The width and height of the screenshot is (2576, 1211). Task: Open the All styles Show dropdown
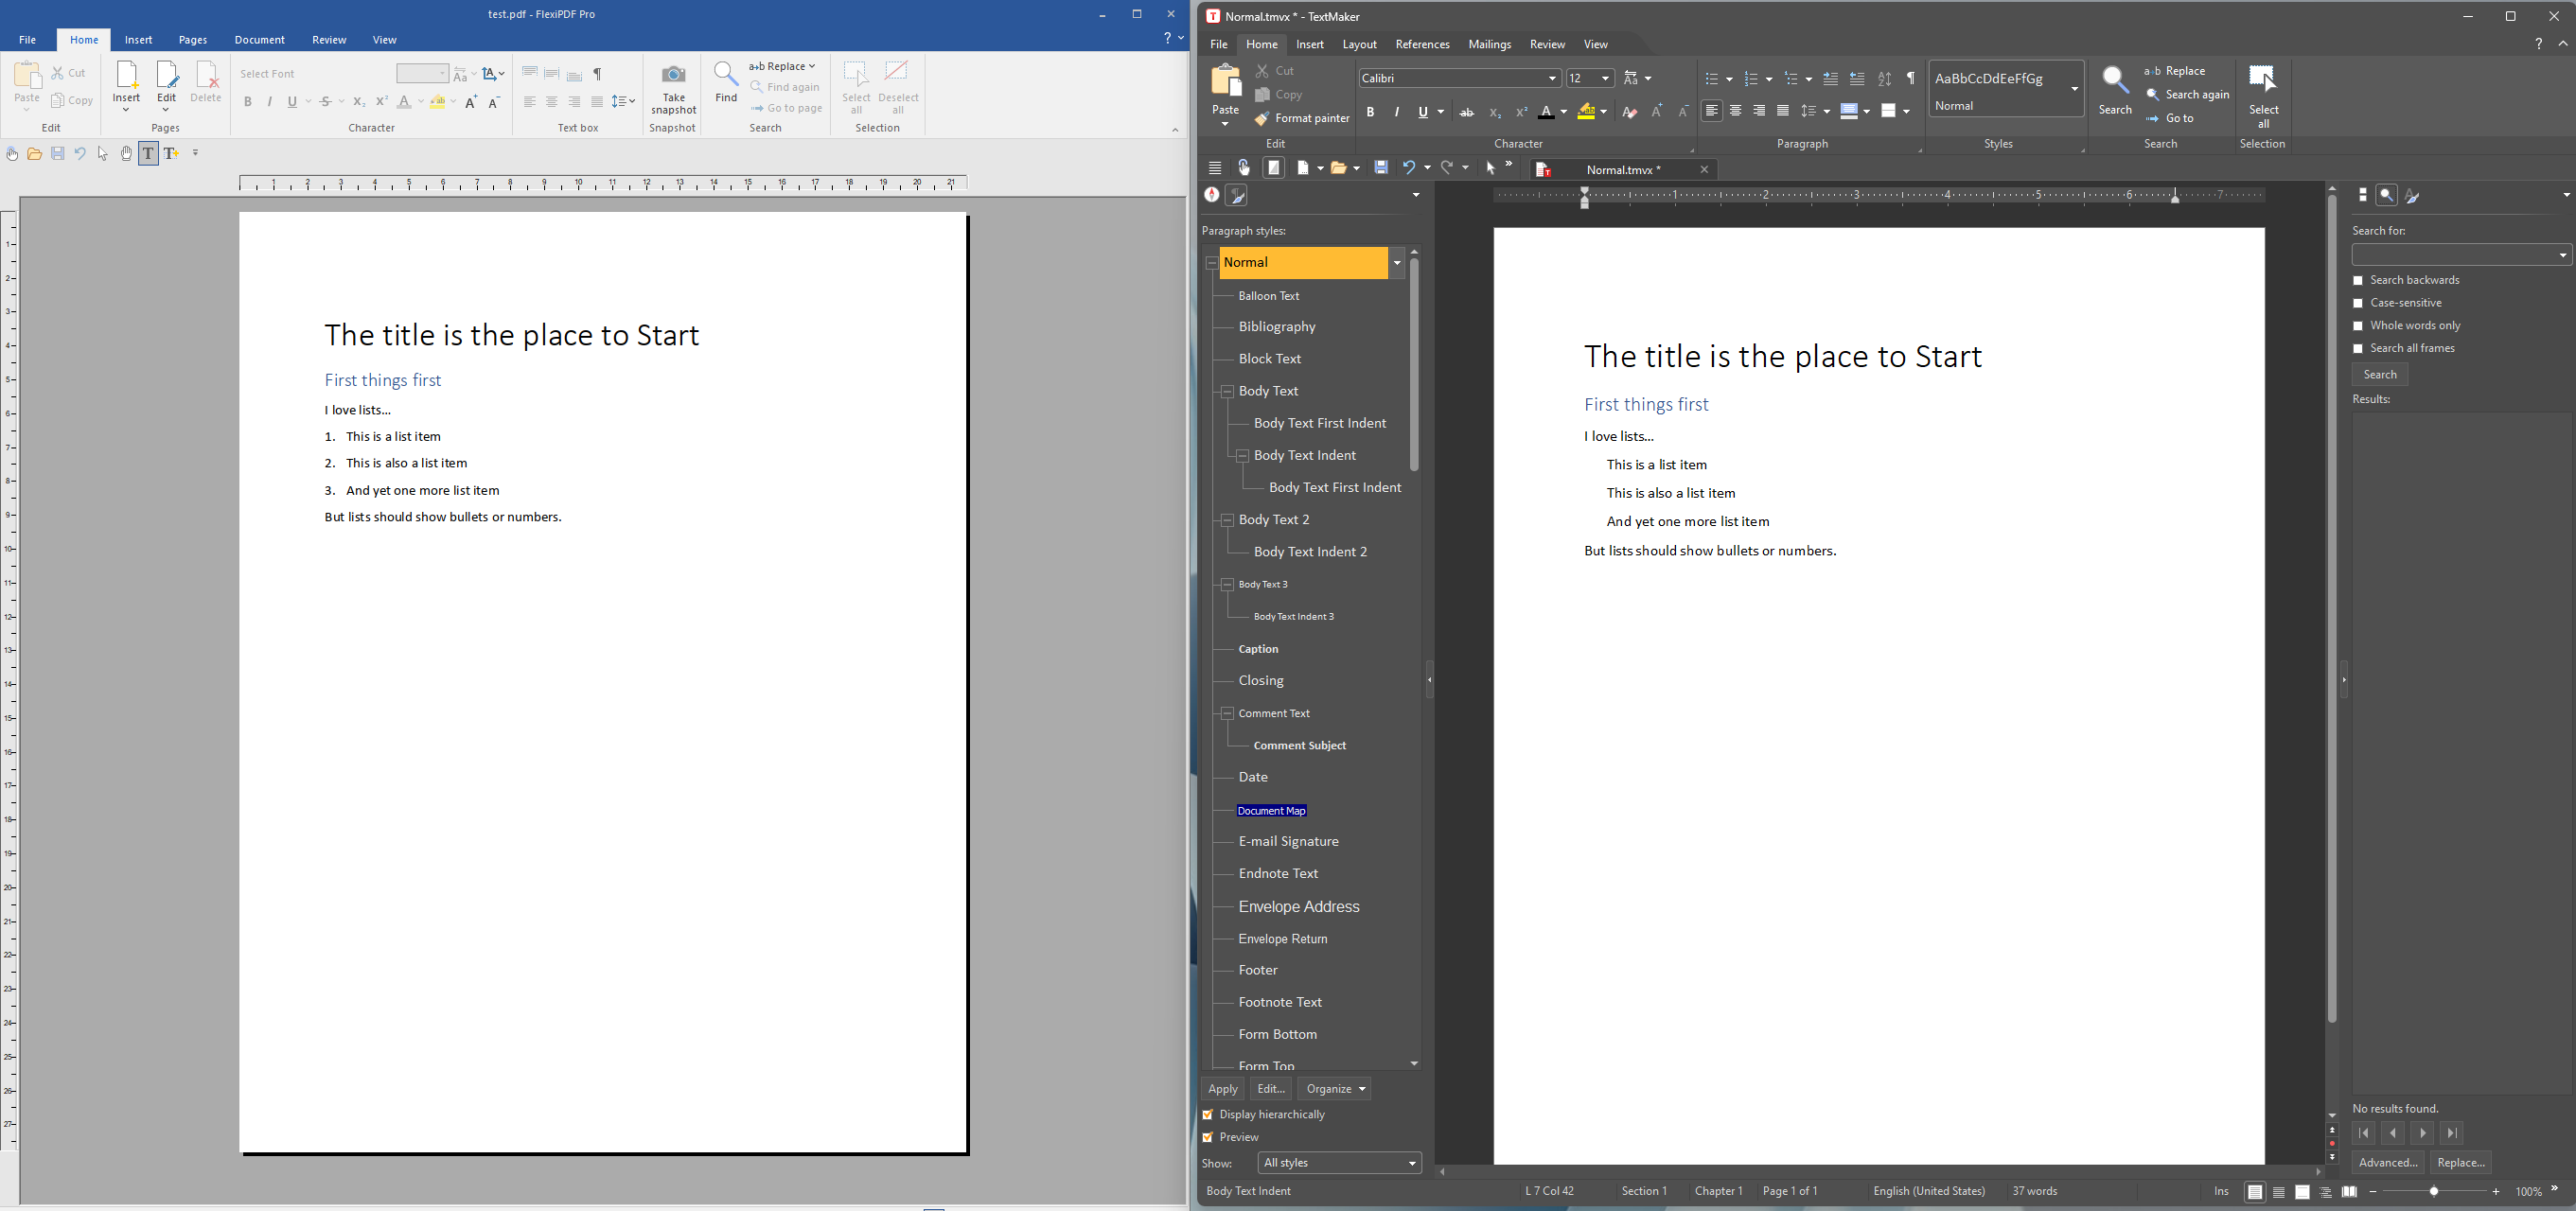[x=1339, y=1163]
